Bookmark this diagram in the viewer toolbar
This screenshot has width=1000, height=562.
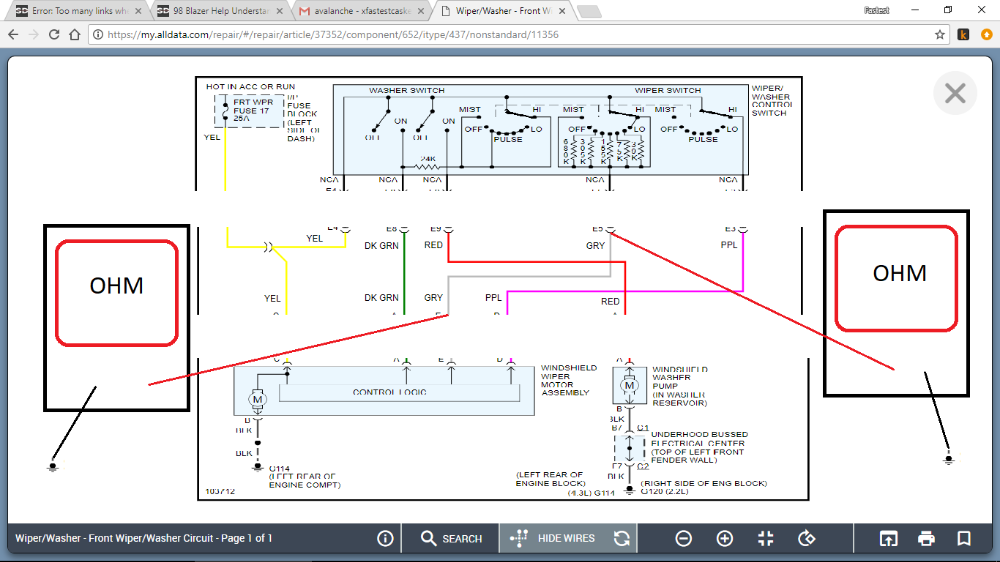tap(964, 538)
